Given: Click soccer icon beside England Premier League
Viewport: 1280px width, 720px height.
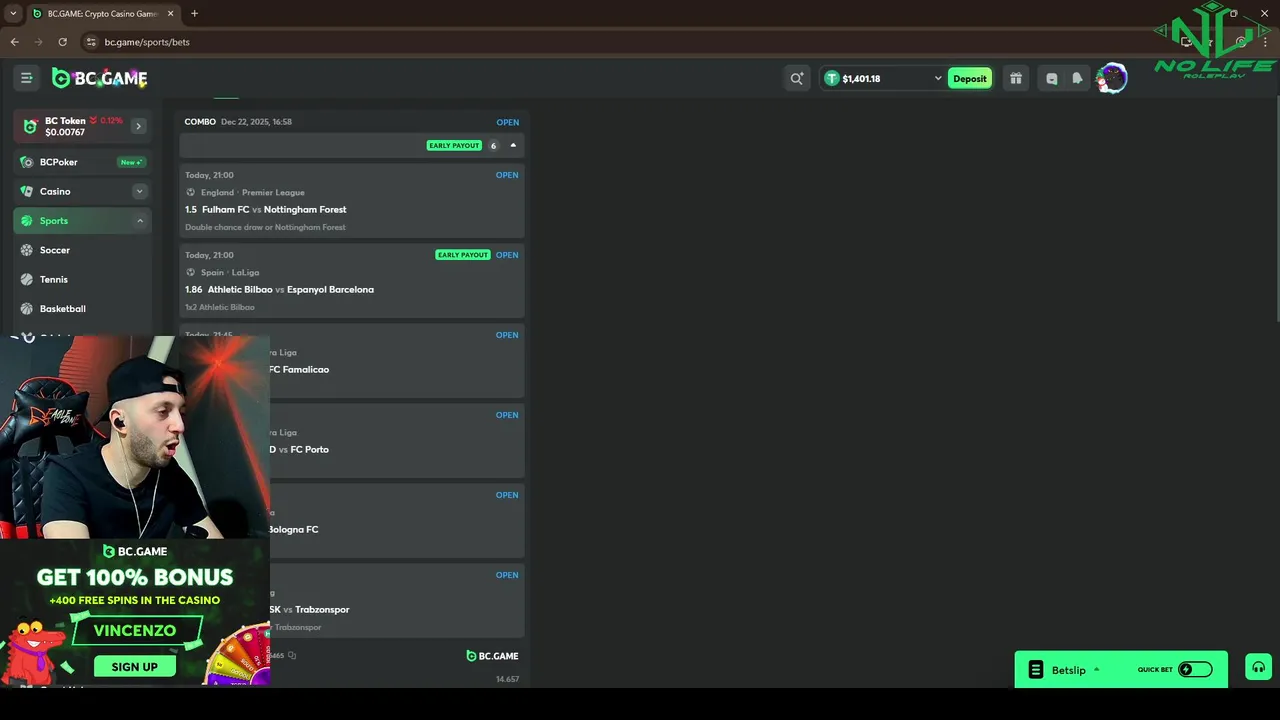Looking at the screenshot, I should point(190,192).
